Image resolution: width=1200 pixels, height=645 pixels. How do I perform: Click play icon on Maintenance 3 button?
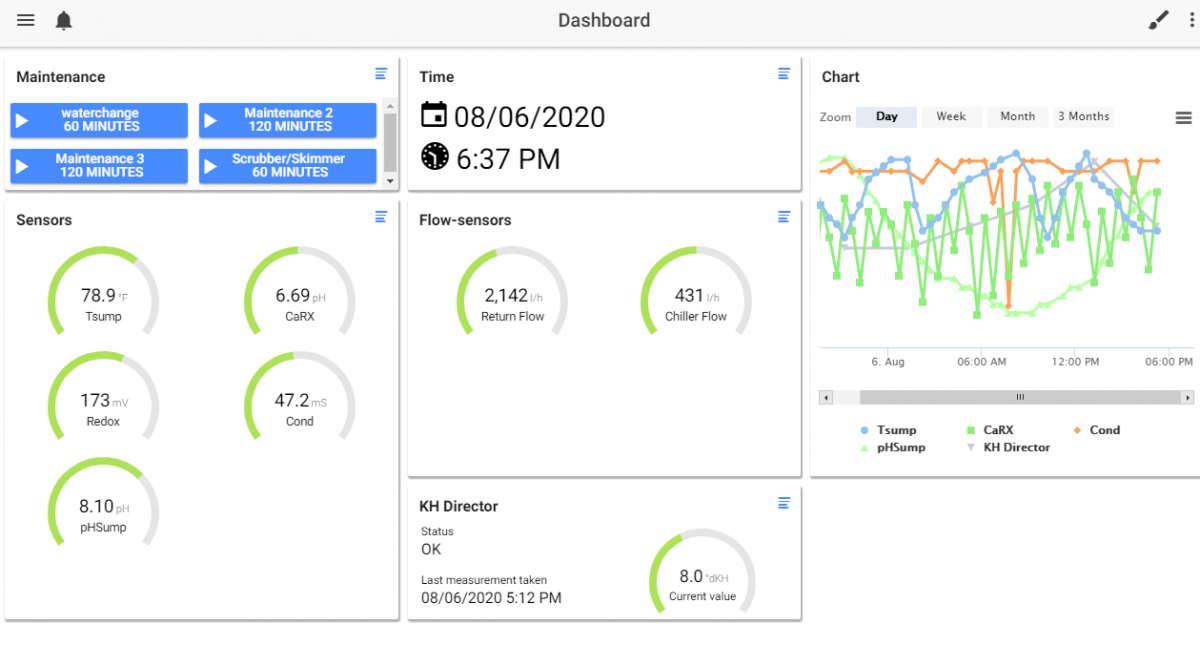pyautogui.click(x=22, y=166)
